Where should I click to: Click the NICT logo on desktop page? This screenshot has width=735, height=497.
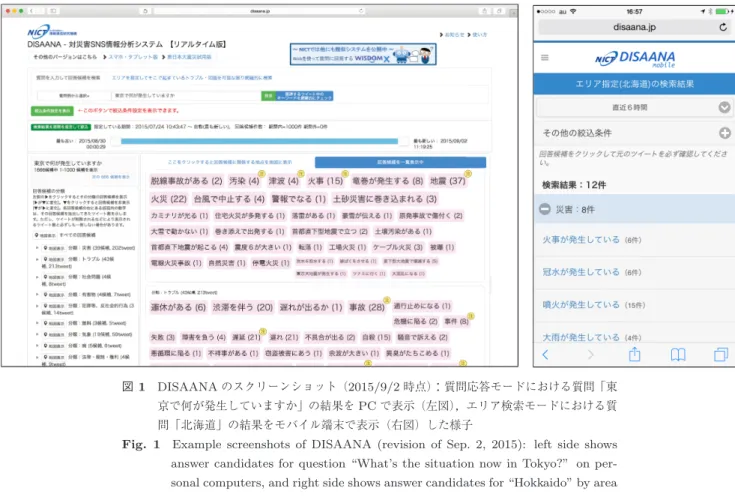(52, 31)
